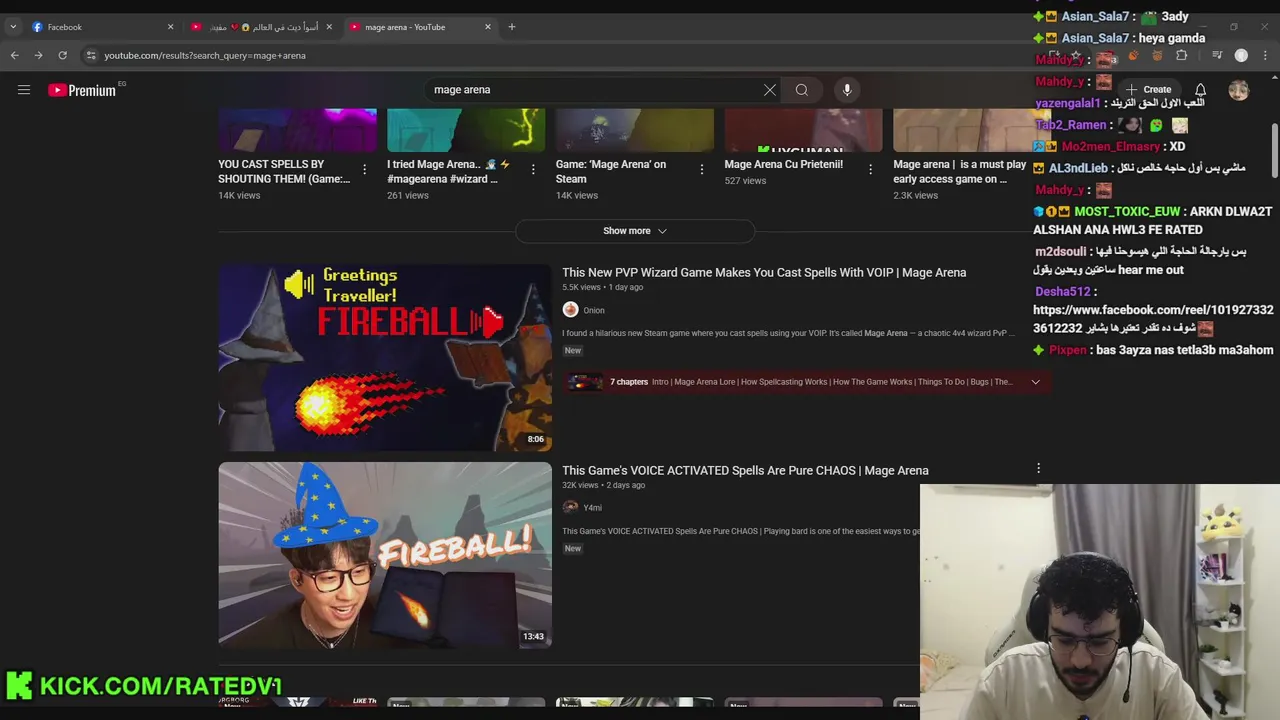Screen dimensions: 1280x720
Task: Open options menu for Y4mi video
Action: tap(1038, 468)
